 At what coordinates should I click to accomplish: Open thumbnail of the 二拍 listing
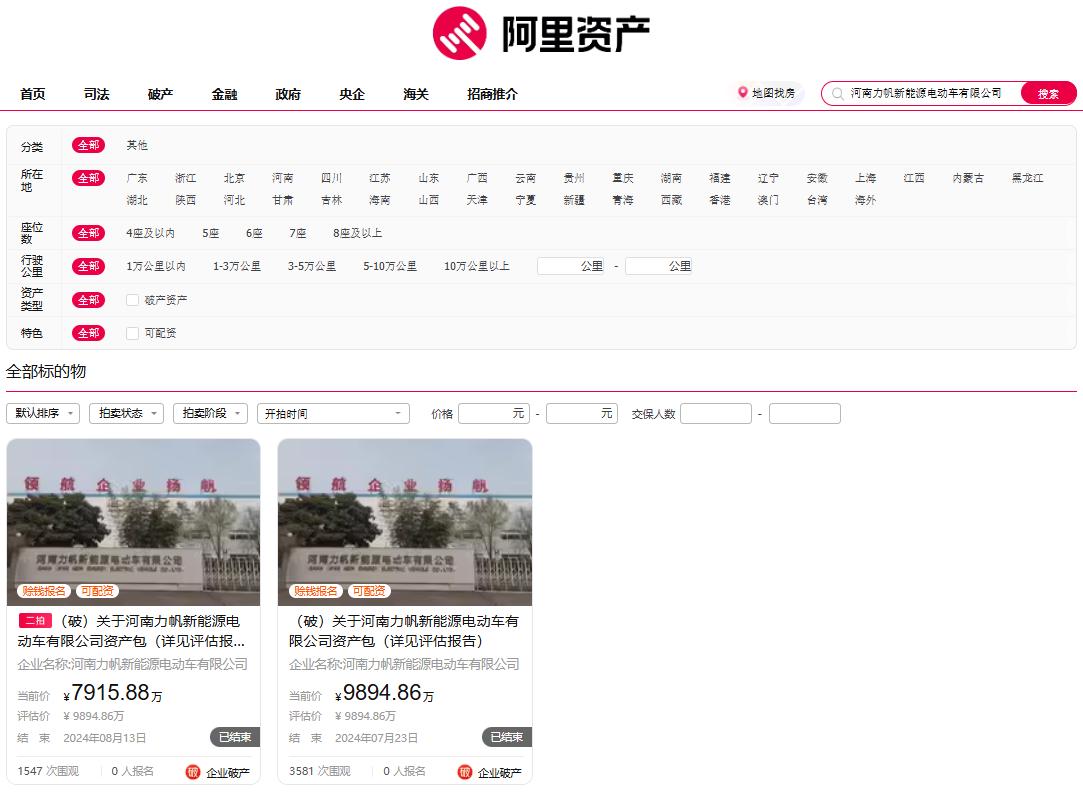pos(133,522)
